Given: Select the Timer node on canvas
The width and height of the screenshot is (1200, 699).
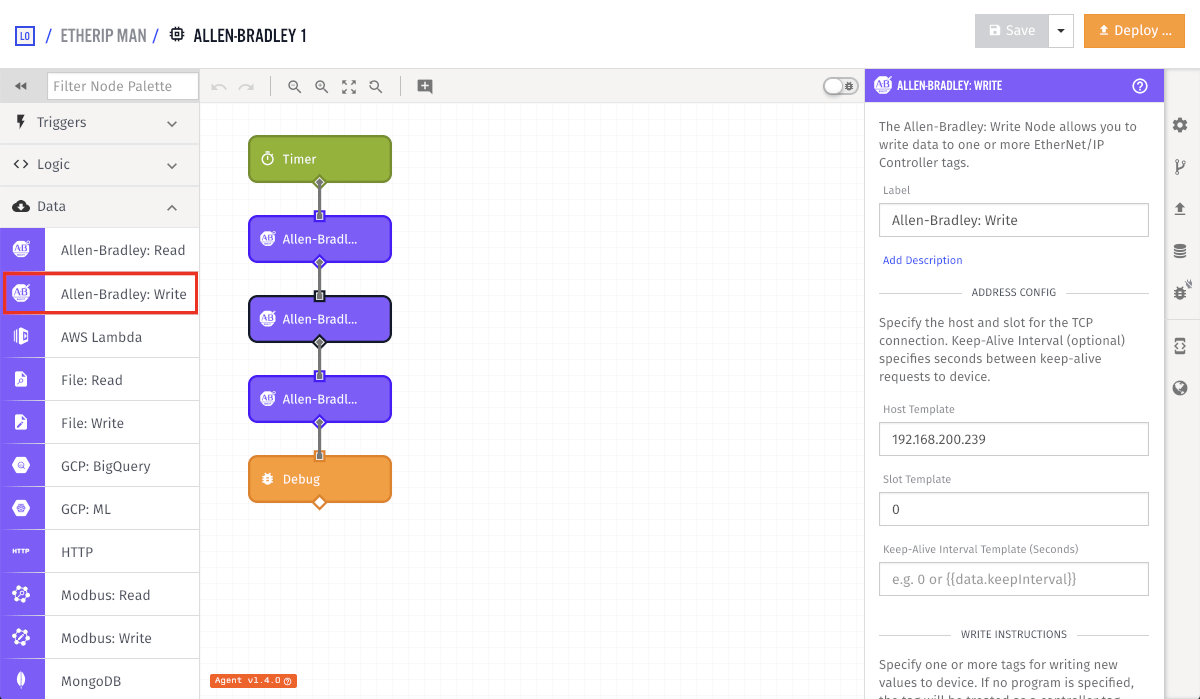Looking at the screenshot, I should [320, 159].
